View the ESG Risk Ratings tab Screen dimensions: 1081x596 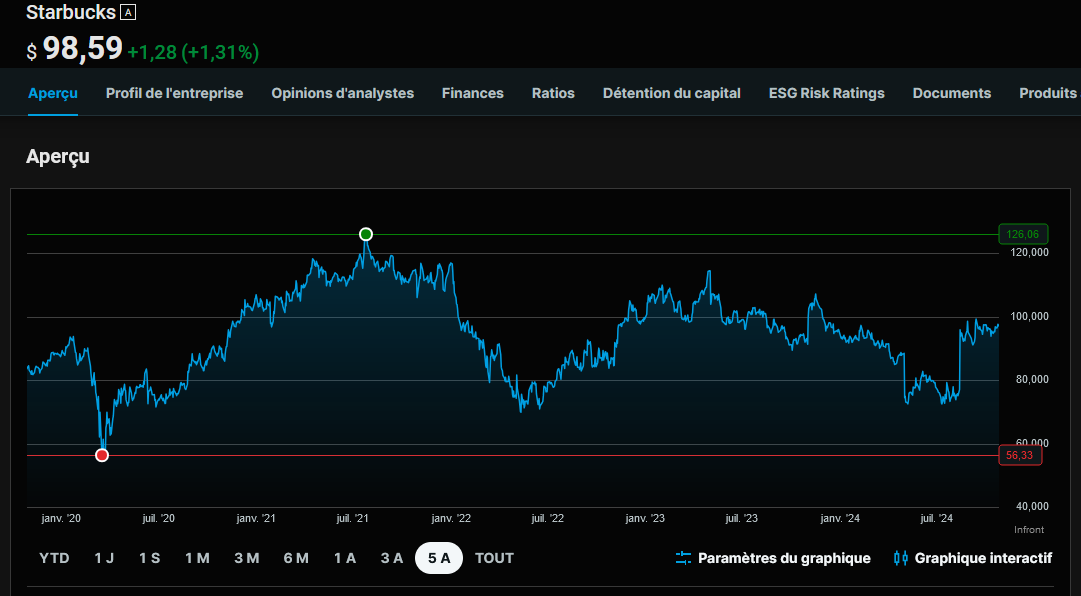click(827, 93)
